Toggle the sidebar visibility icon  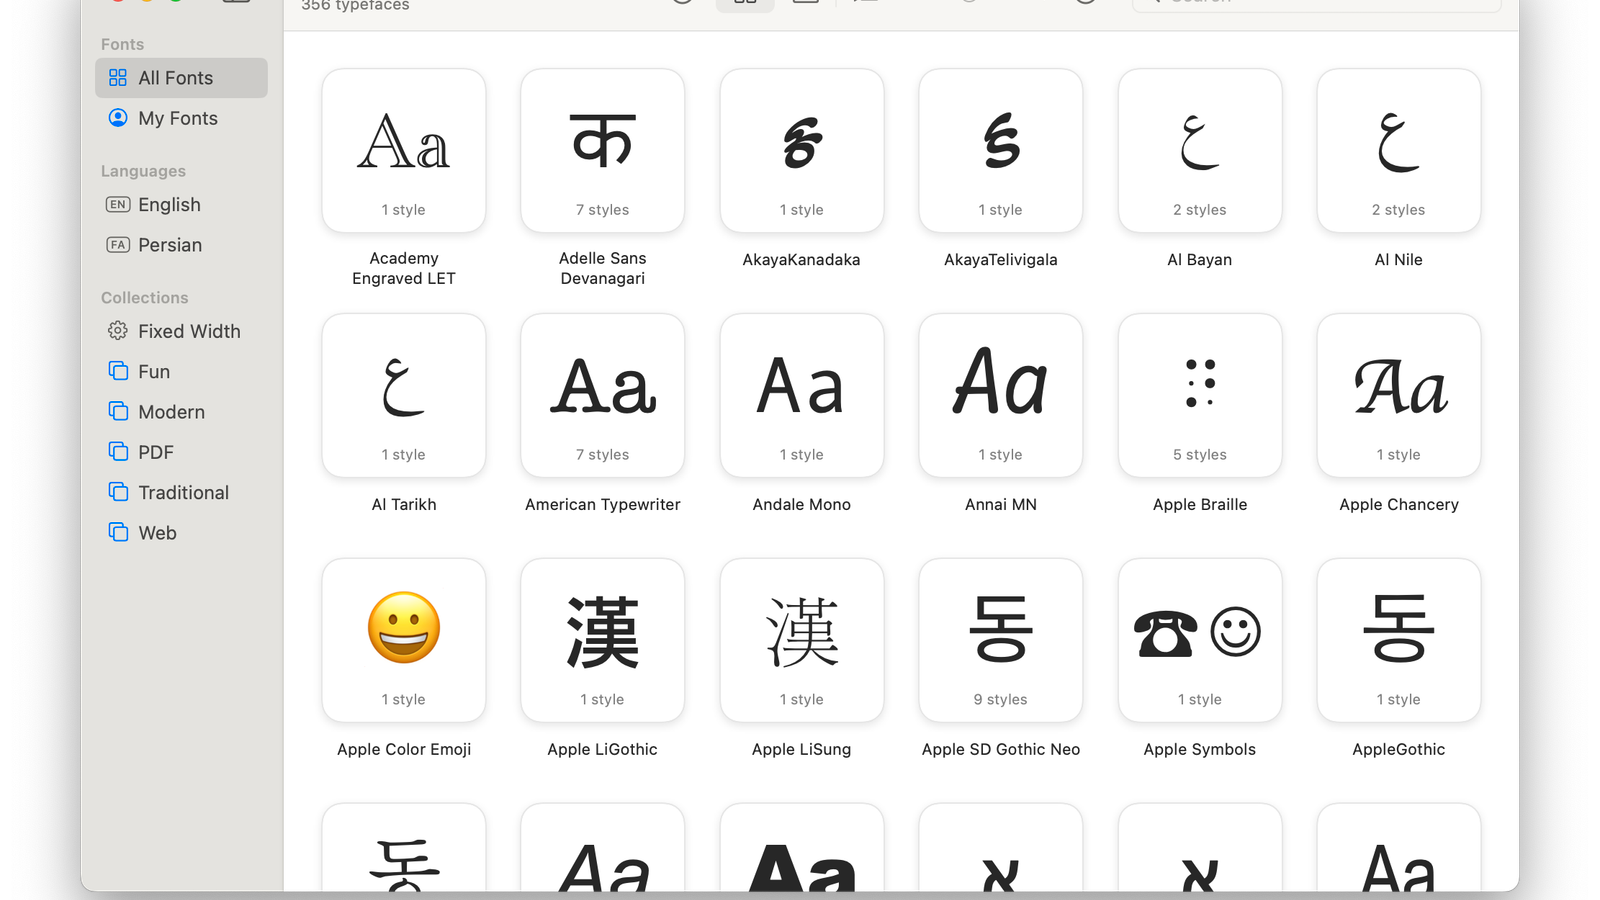pyautogui.click(x=236, y=2)
